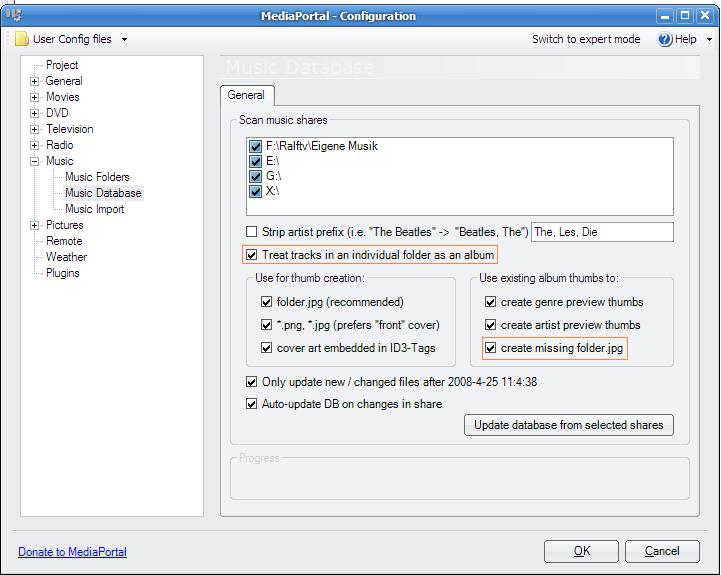721x575 pixels.
Task: Toggle cover art embedded in ID3-Tags
Action: pos(266,348)
